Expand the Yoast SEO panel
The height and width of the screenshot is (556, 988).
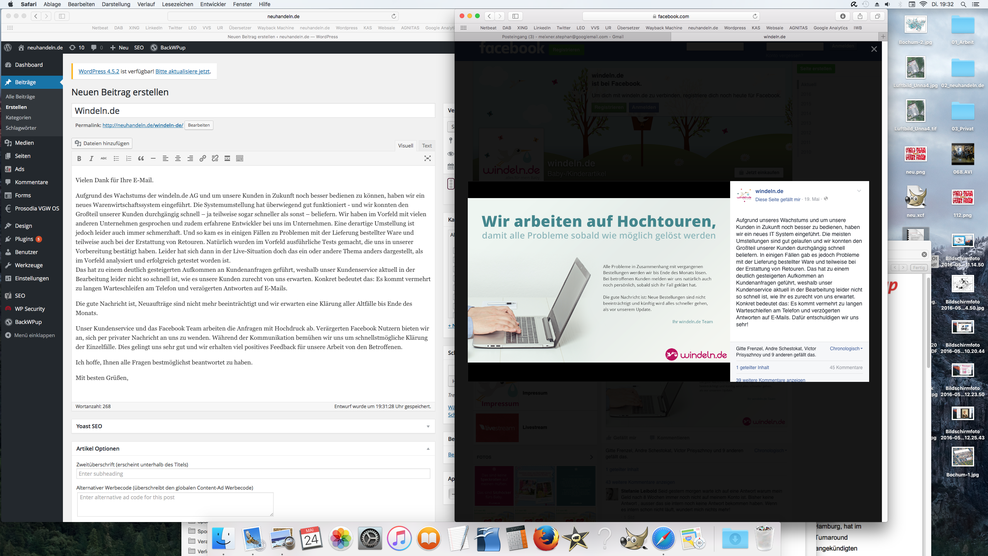(x=428, y=426)
